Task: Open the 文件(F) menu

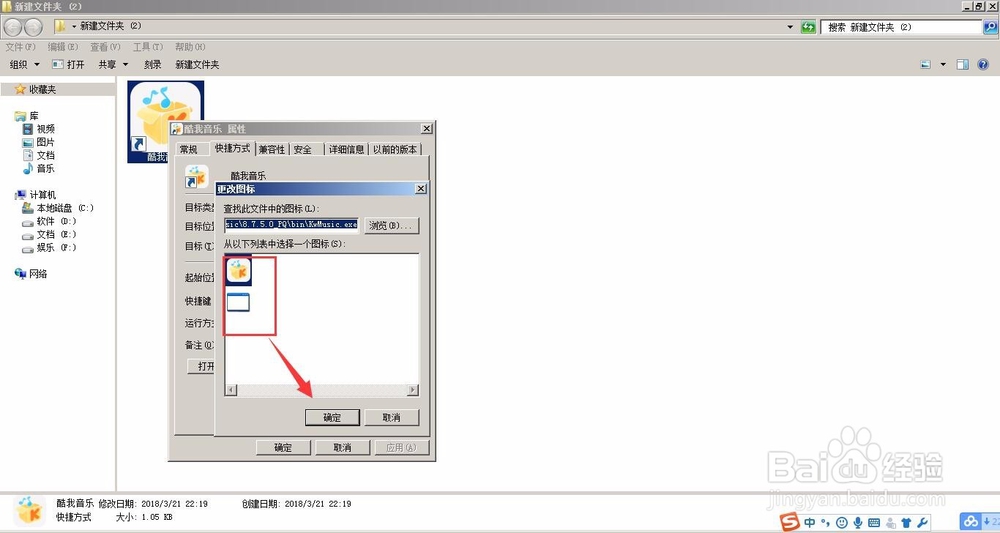Action: (20, 47)
